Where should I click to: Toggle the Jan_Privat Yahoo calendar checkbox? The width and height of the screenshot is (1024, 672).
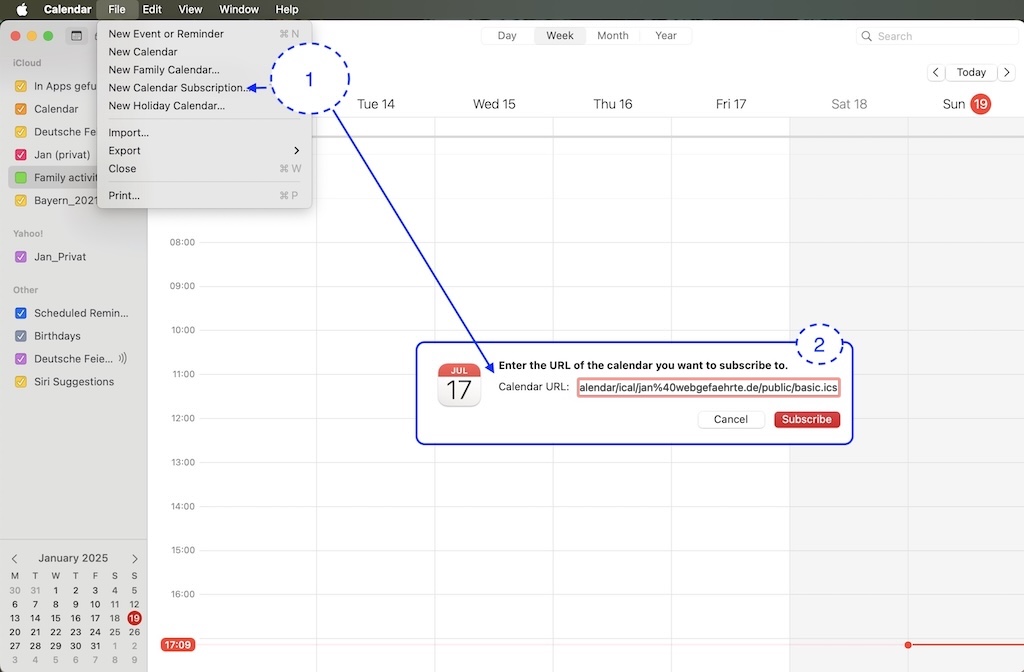(x=21, y=257)
